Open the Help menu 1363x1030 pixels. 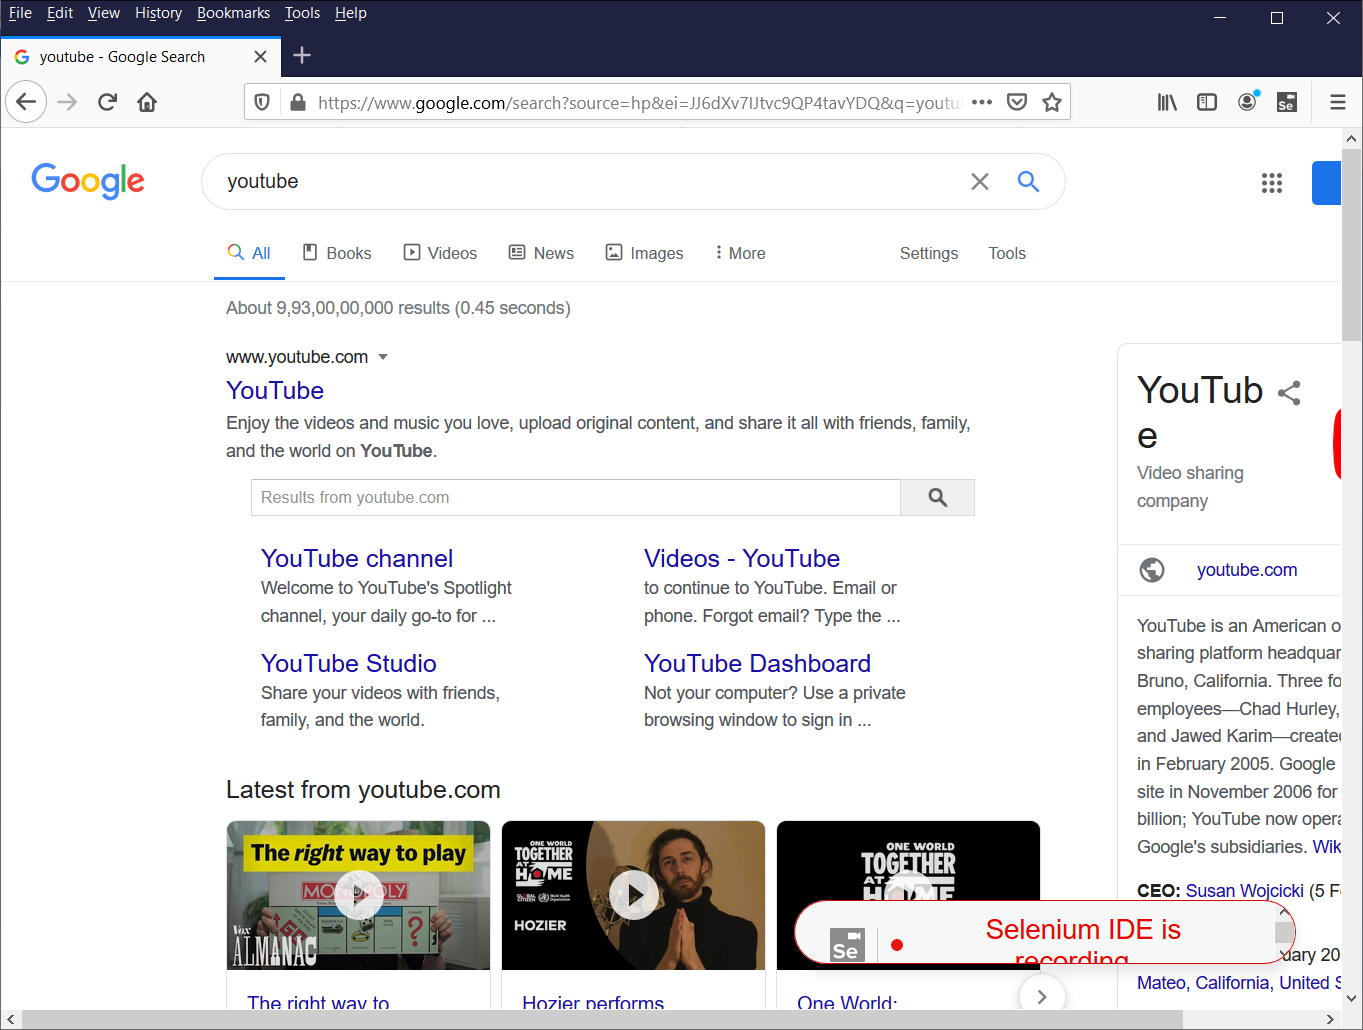351,13
